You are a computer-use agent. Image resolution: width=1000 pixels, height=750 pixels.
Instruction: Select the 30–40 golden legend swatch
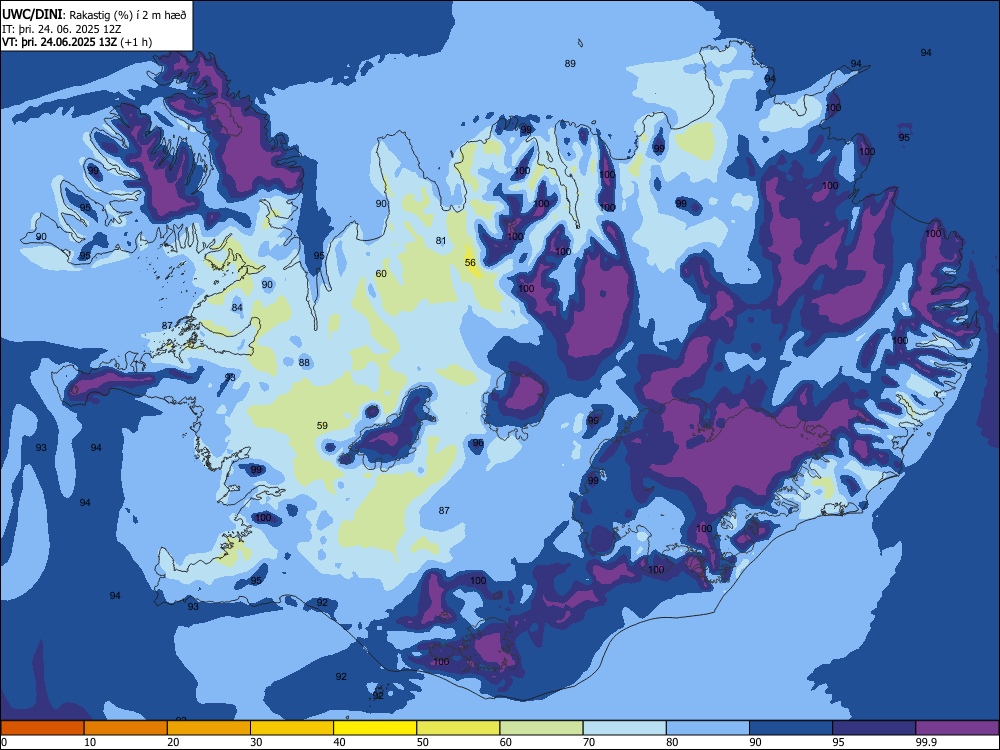292,727
